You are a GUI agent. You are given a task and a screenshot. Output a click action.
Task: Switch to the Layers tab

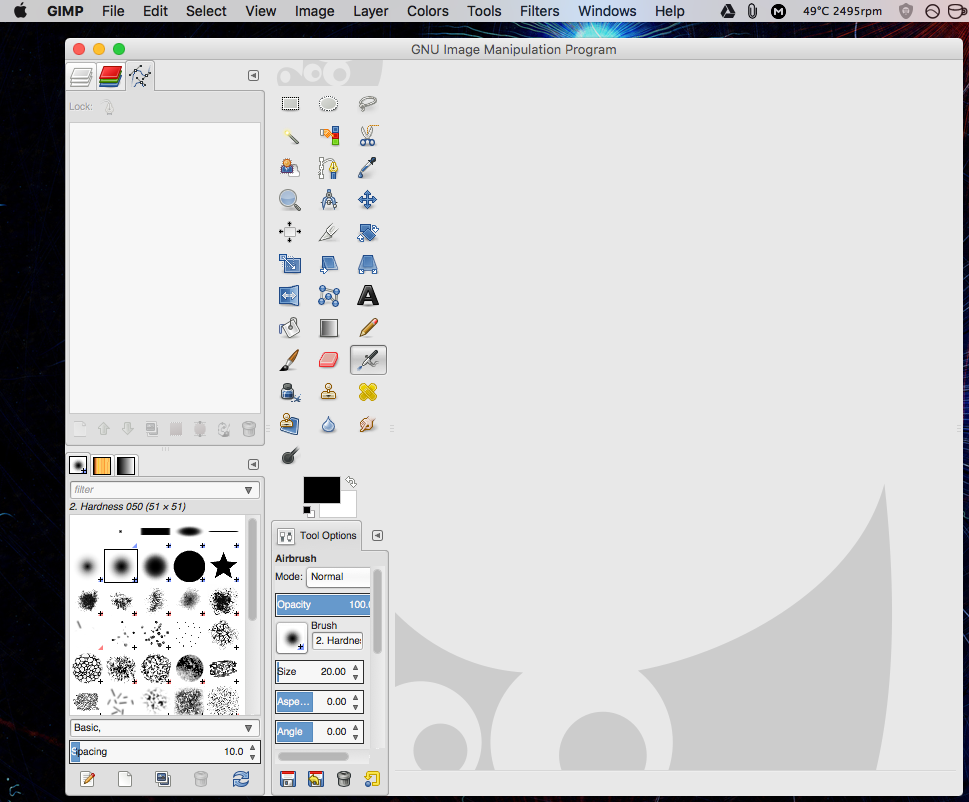click(x=81, y=76)
